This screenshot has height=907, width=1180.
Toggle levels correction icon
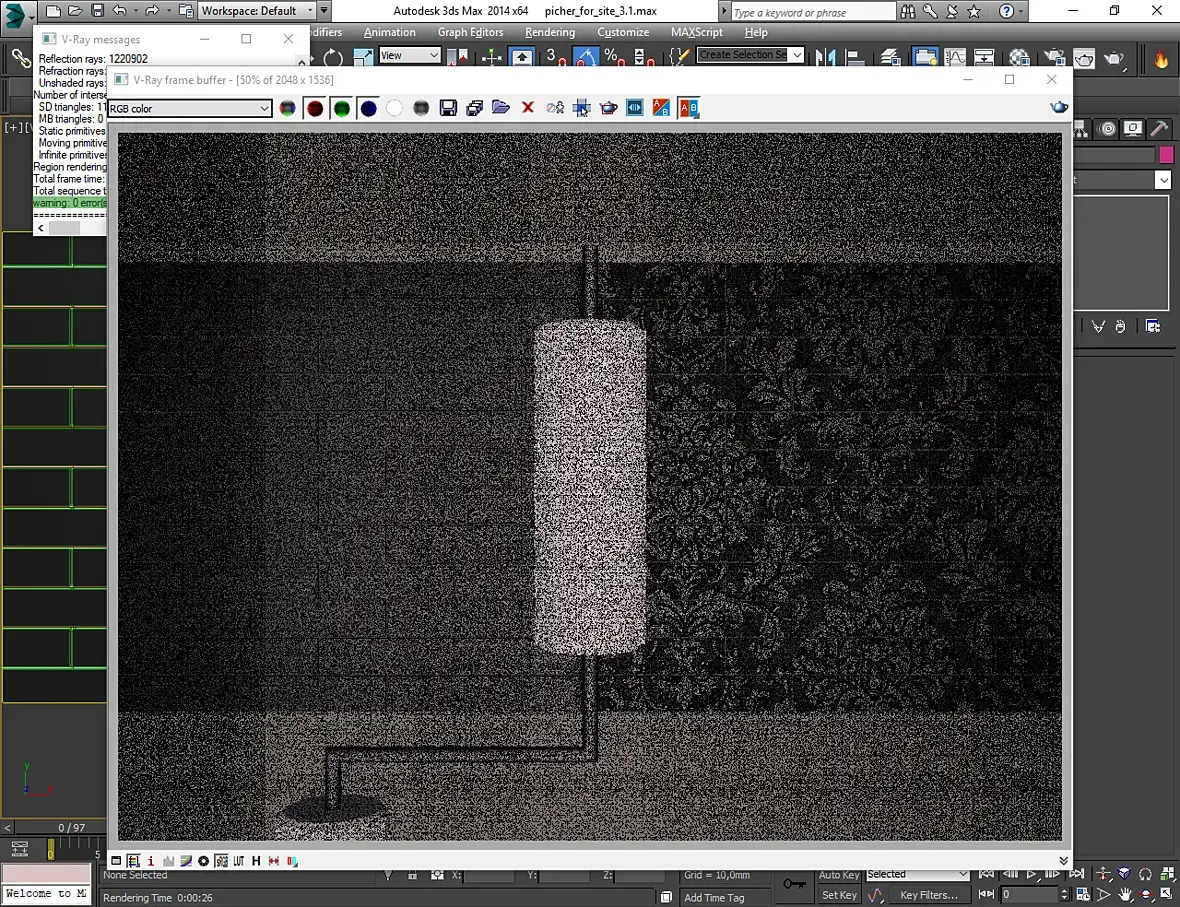[169, 861]
